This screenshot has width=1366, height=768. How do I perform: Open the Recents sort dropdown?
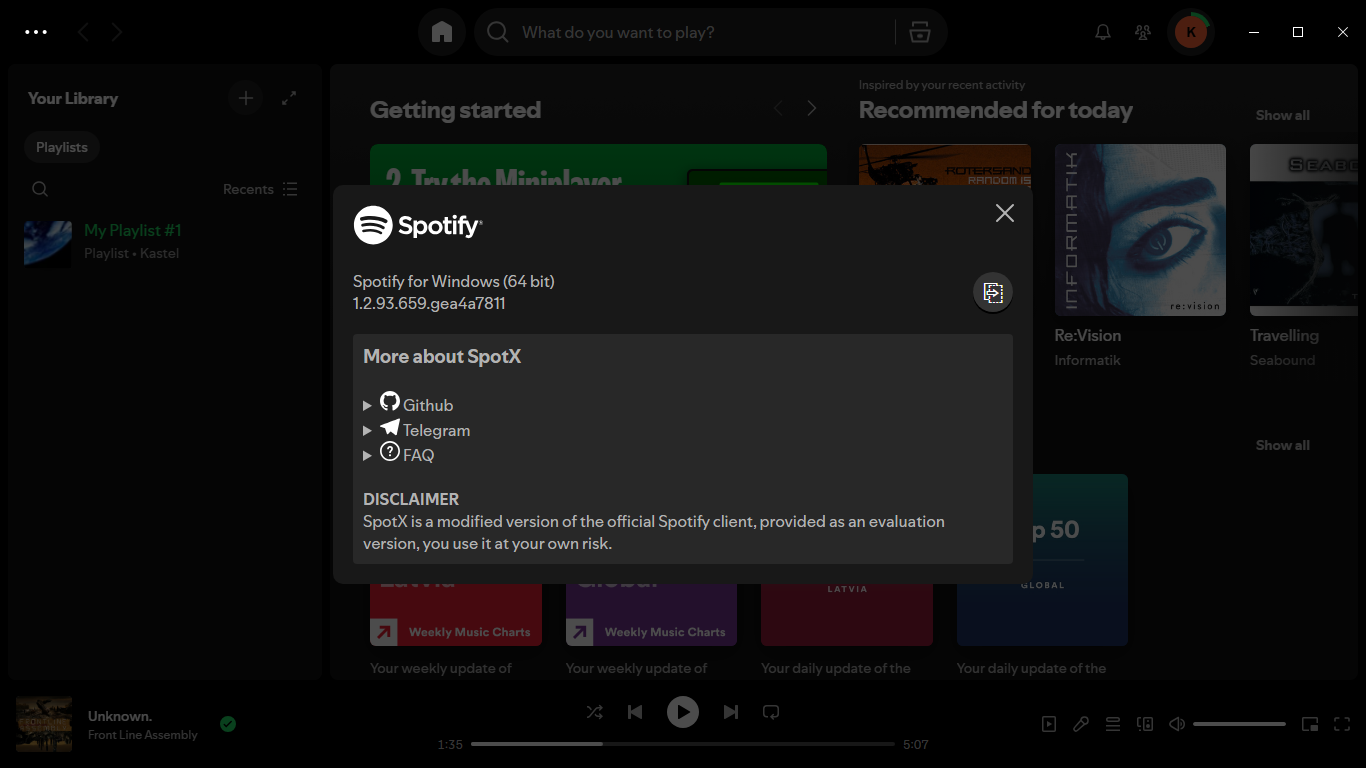(x=260, y=189)
